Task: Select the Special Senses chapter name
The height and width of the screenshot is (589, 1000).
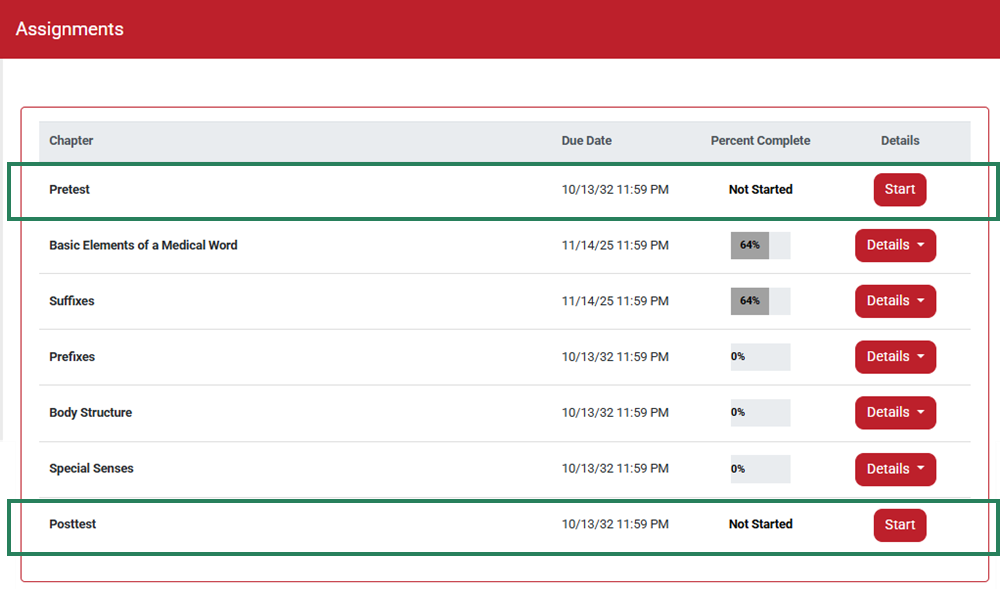Action: coord(91,468)
